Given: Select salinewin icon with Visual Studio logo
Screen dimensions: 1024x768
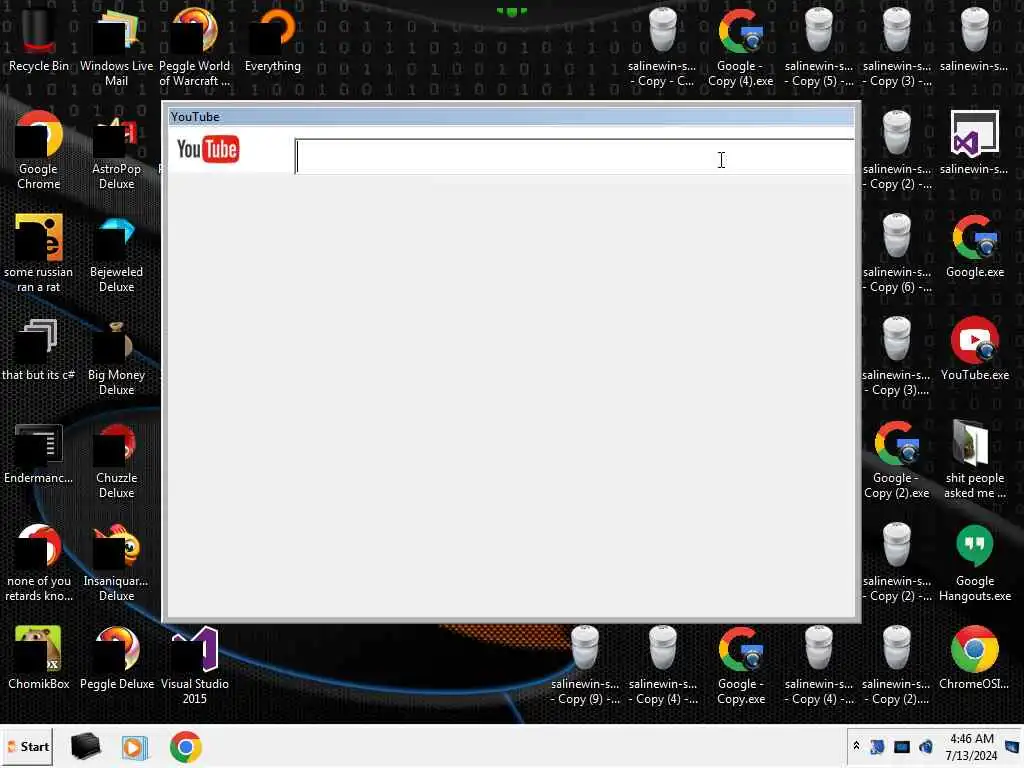Looking at the screenshot, I should pos(974,142).
